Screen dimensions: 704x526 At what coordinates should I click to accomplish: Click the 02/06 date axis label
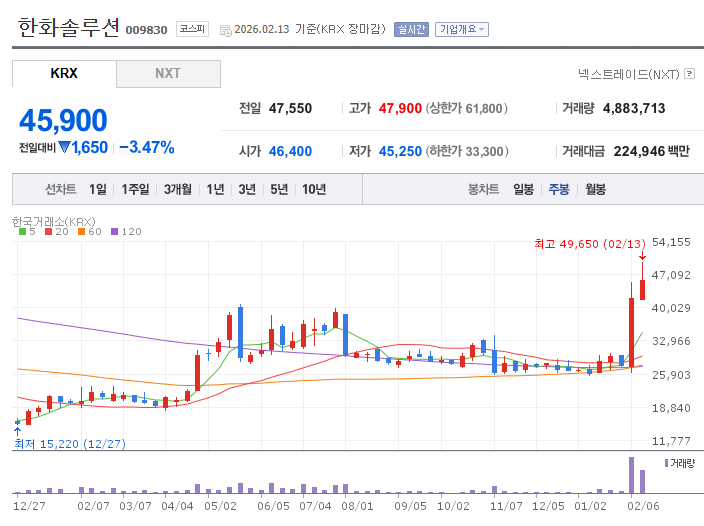(643, 506)
